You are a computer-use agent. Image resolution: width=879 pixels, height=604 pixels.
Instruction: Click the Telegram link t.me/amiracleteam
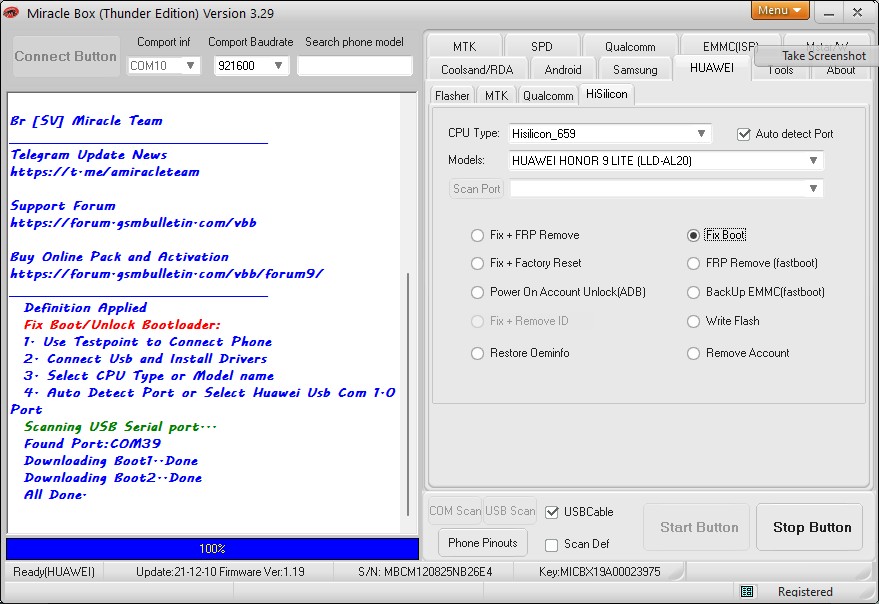pos(105,172)
